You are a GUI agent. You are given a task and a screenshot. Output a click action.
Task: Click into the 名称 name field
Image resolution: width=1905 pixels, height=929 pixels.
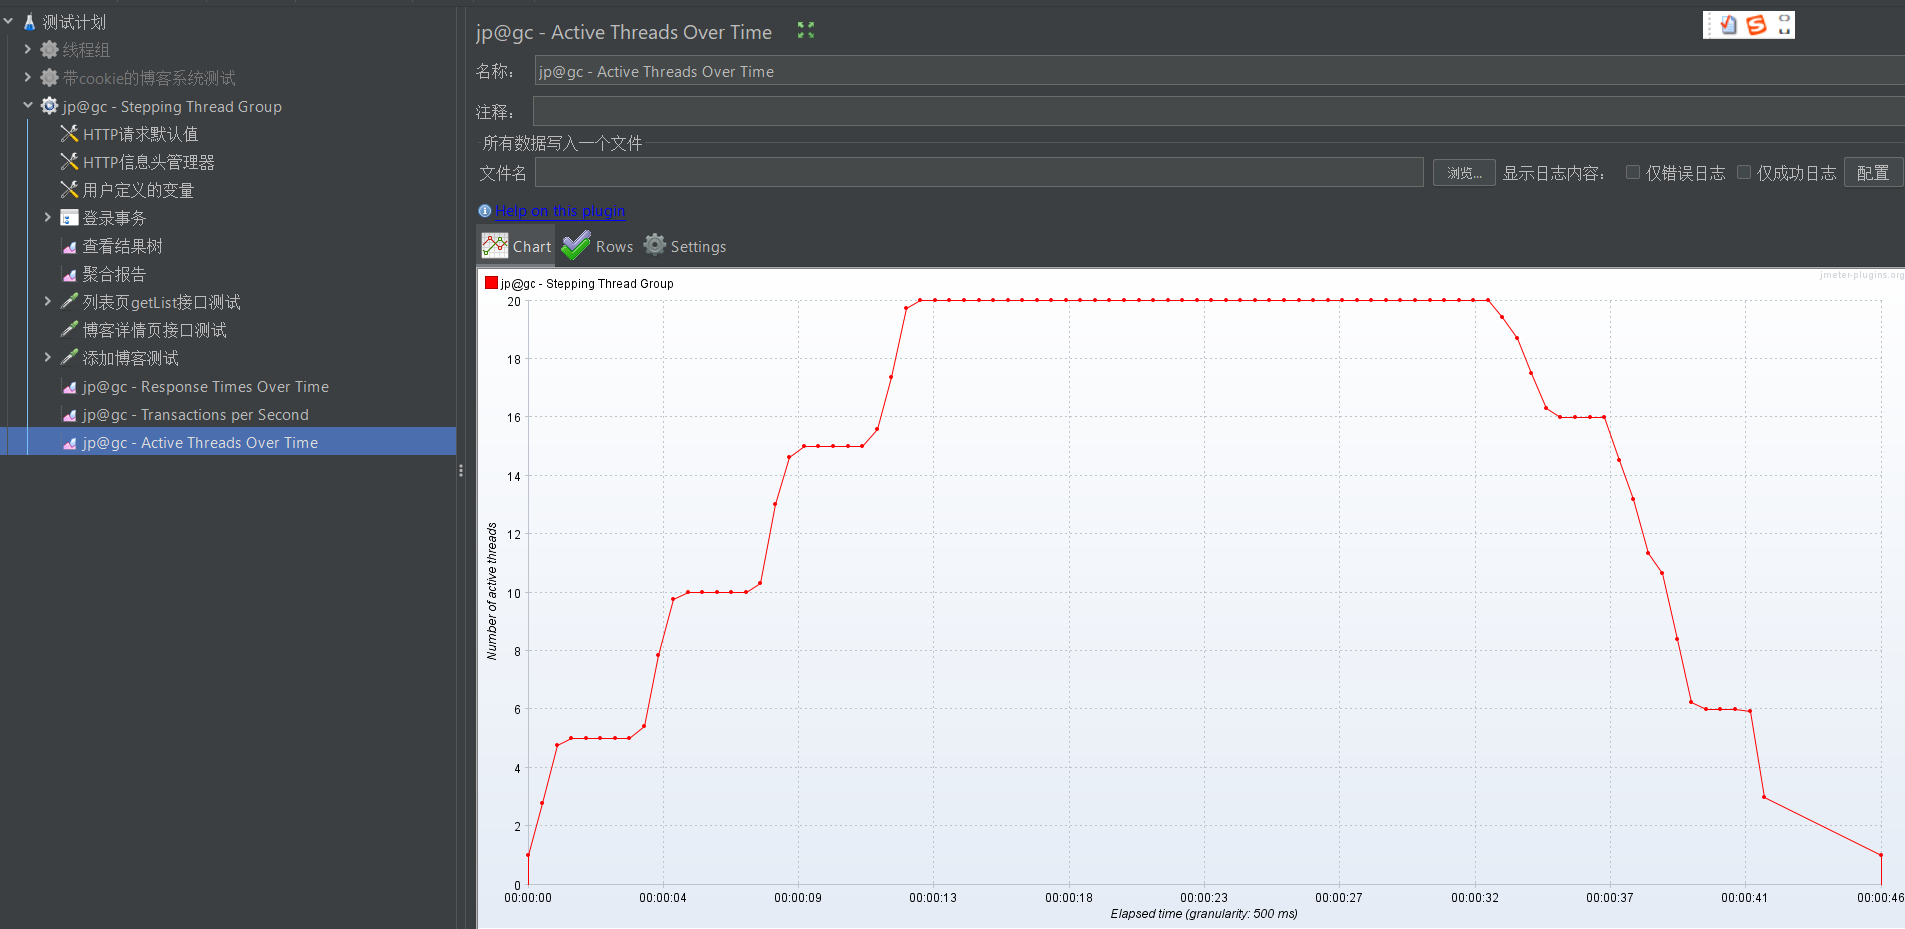[1219, 71]
